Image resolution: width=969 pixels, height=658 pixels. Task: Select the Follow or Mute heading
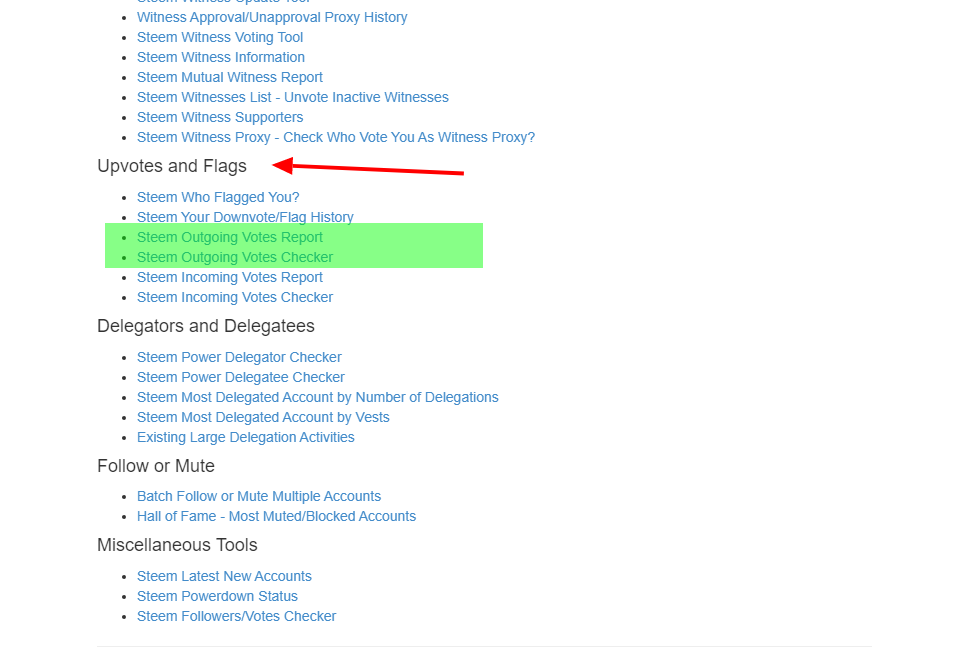pos(156,466)
